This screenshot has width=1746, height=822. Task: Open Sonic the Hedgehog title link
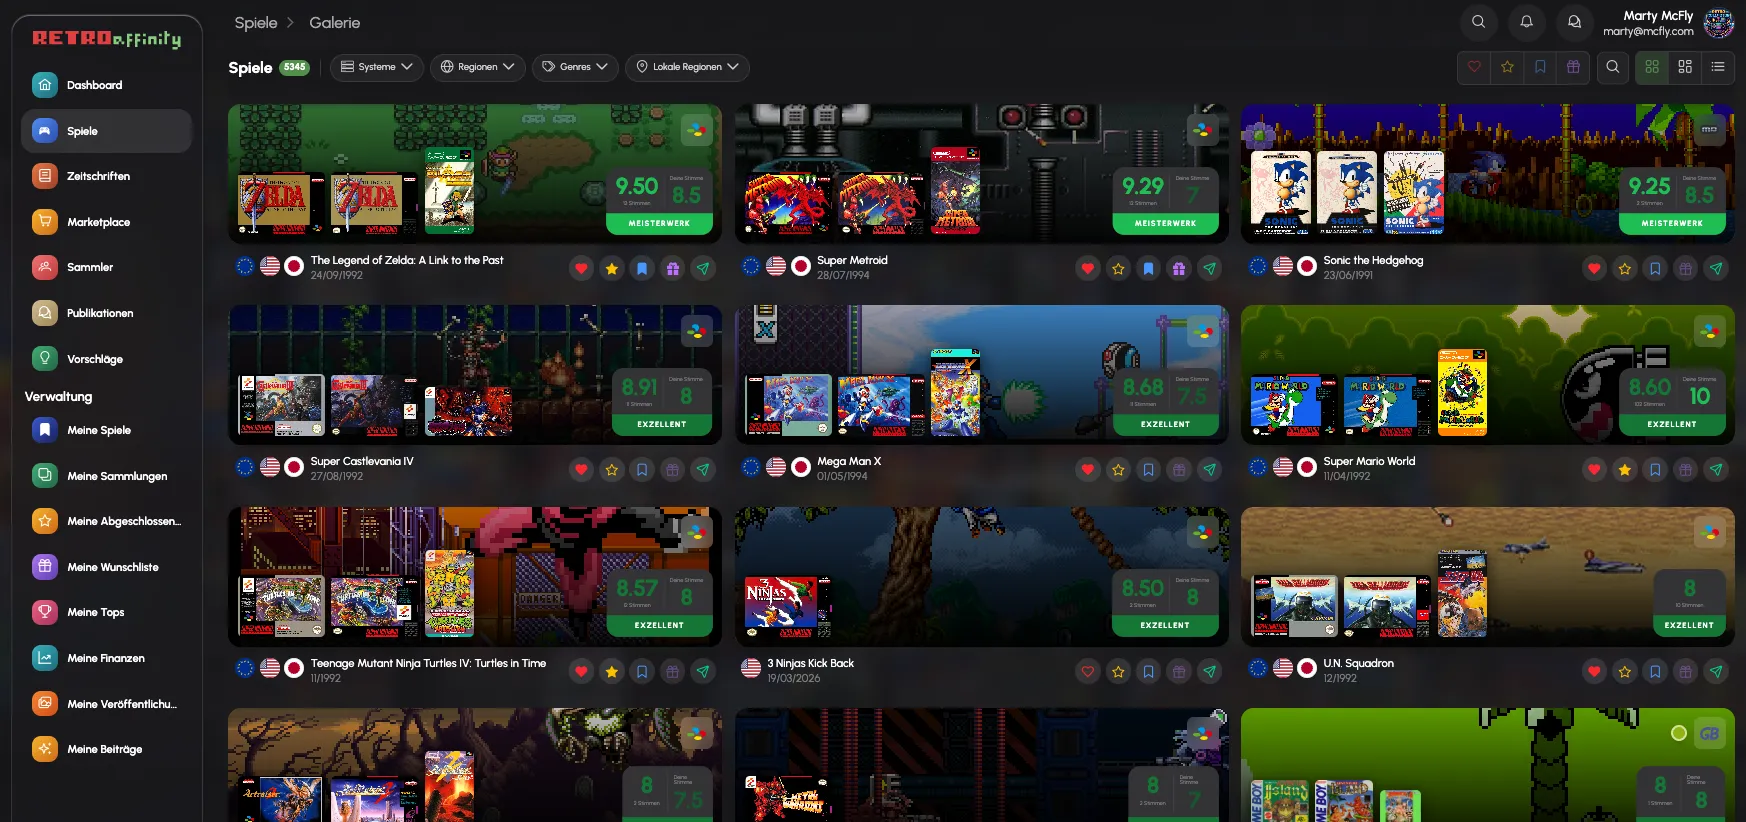(x=1373, y=260)
